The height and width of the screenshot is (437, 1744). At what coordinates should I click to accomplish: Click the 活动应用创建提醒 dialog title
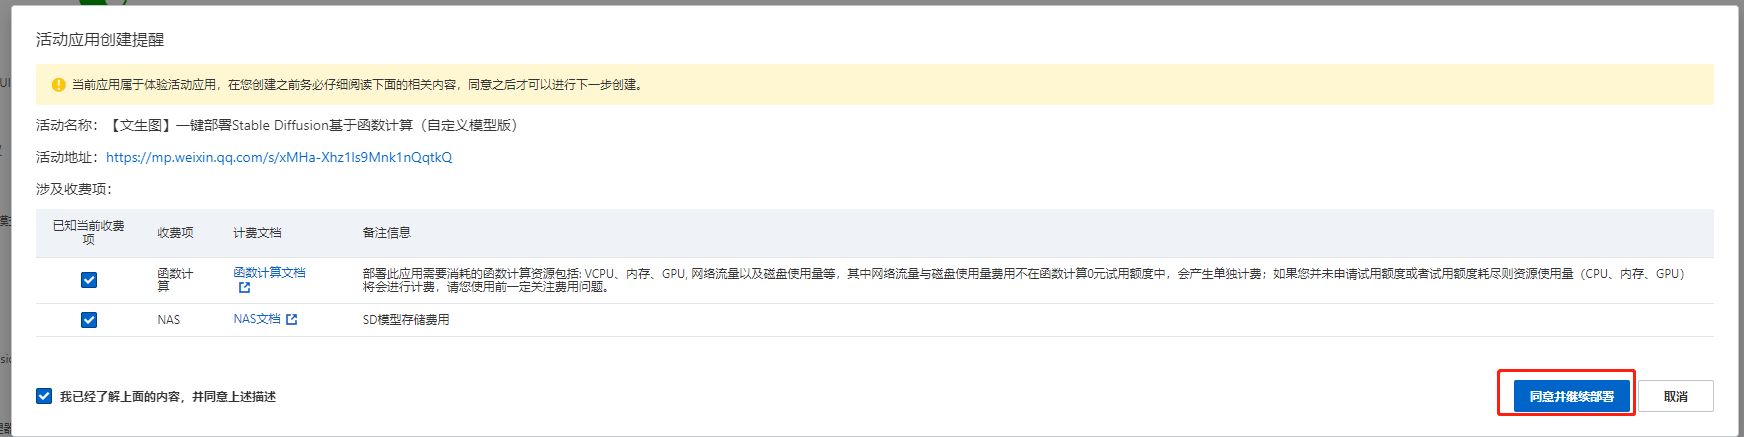pyautogui.click(x=100, y=40)
